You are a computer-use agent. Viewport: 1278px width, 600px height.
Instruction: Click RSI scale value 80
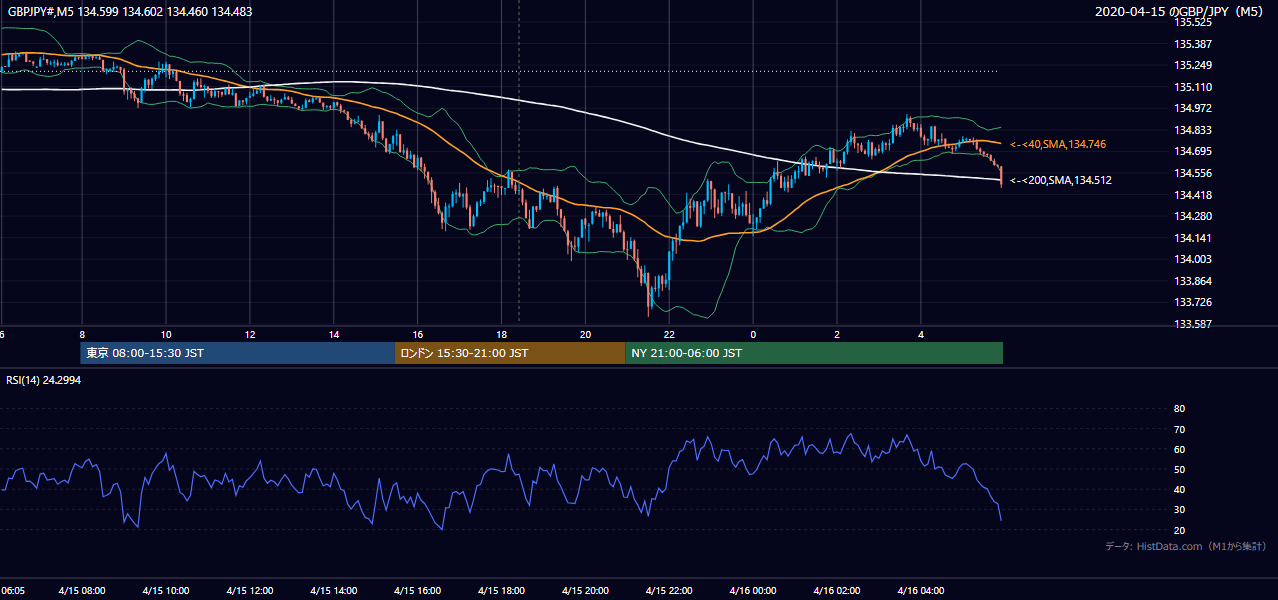pyautogui.click(x=1179, y=409)
